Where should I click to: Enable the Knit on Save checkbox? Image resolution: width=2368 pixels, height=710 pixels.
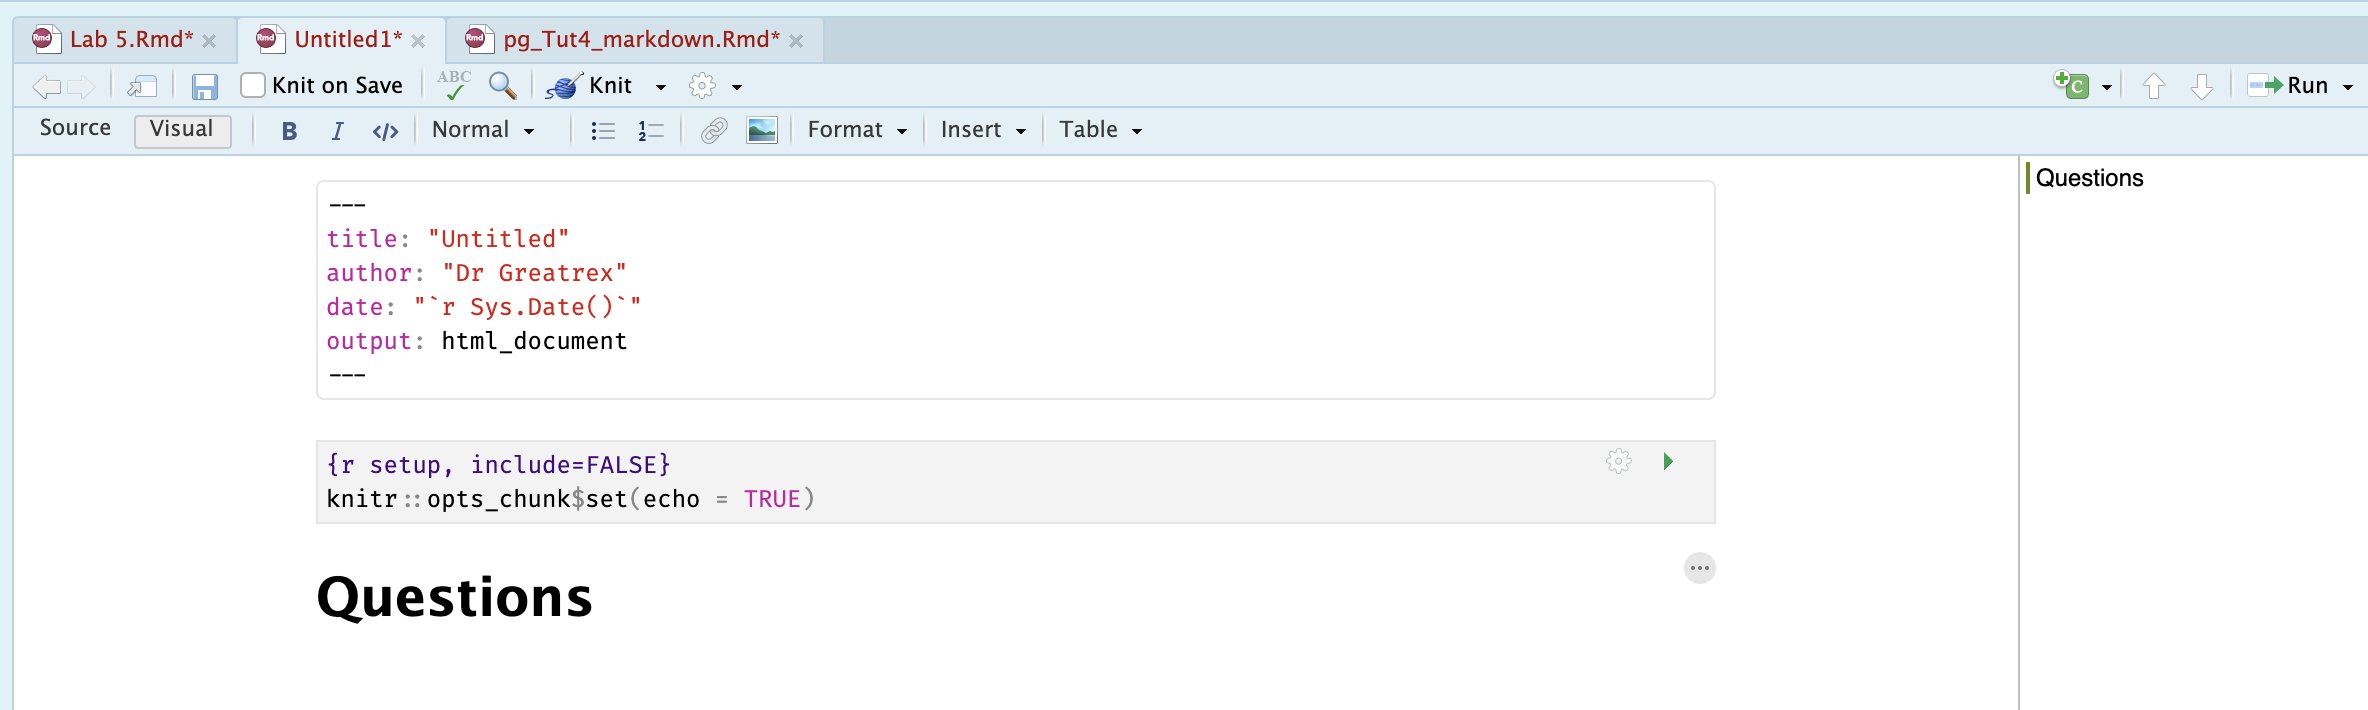tap(253, 86)
